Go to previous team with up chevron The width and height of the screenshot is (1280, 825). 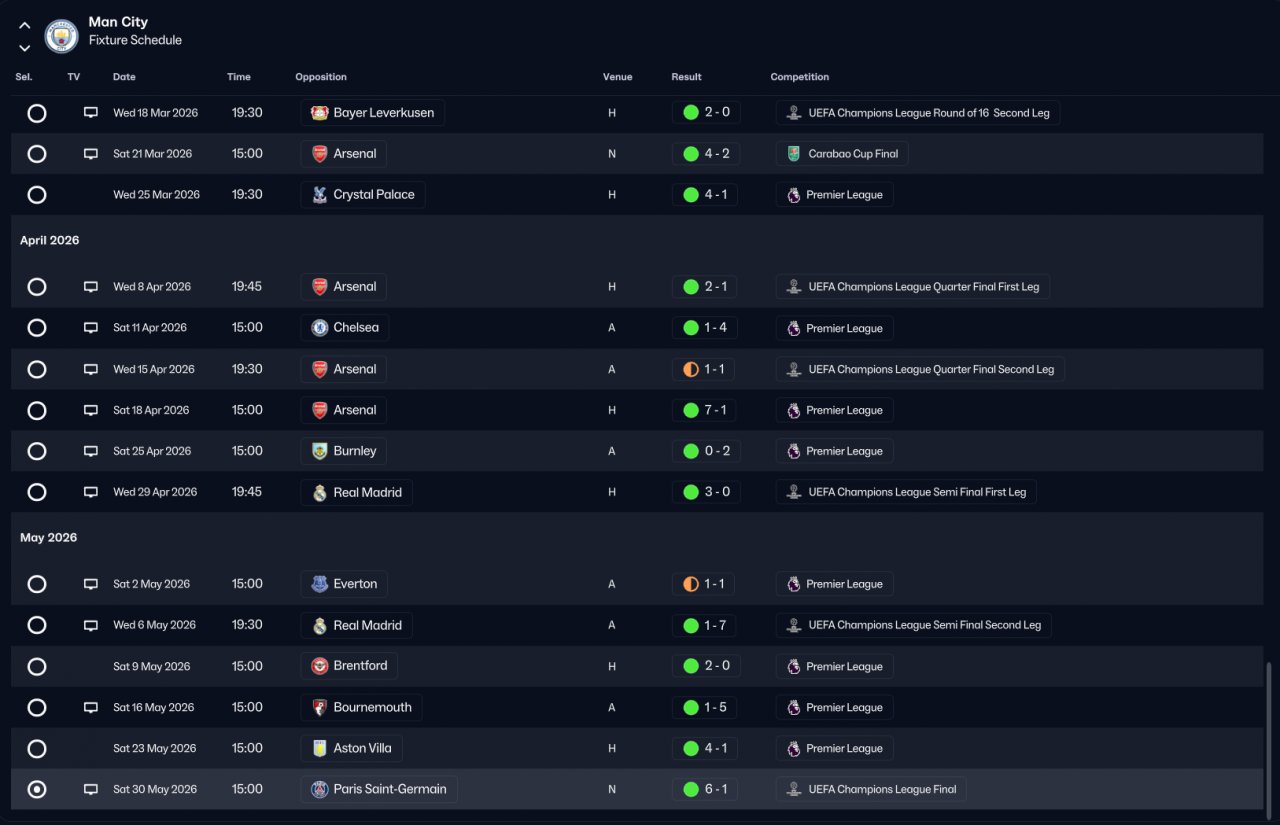25,26
